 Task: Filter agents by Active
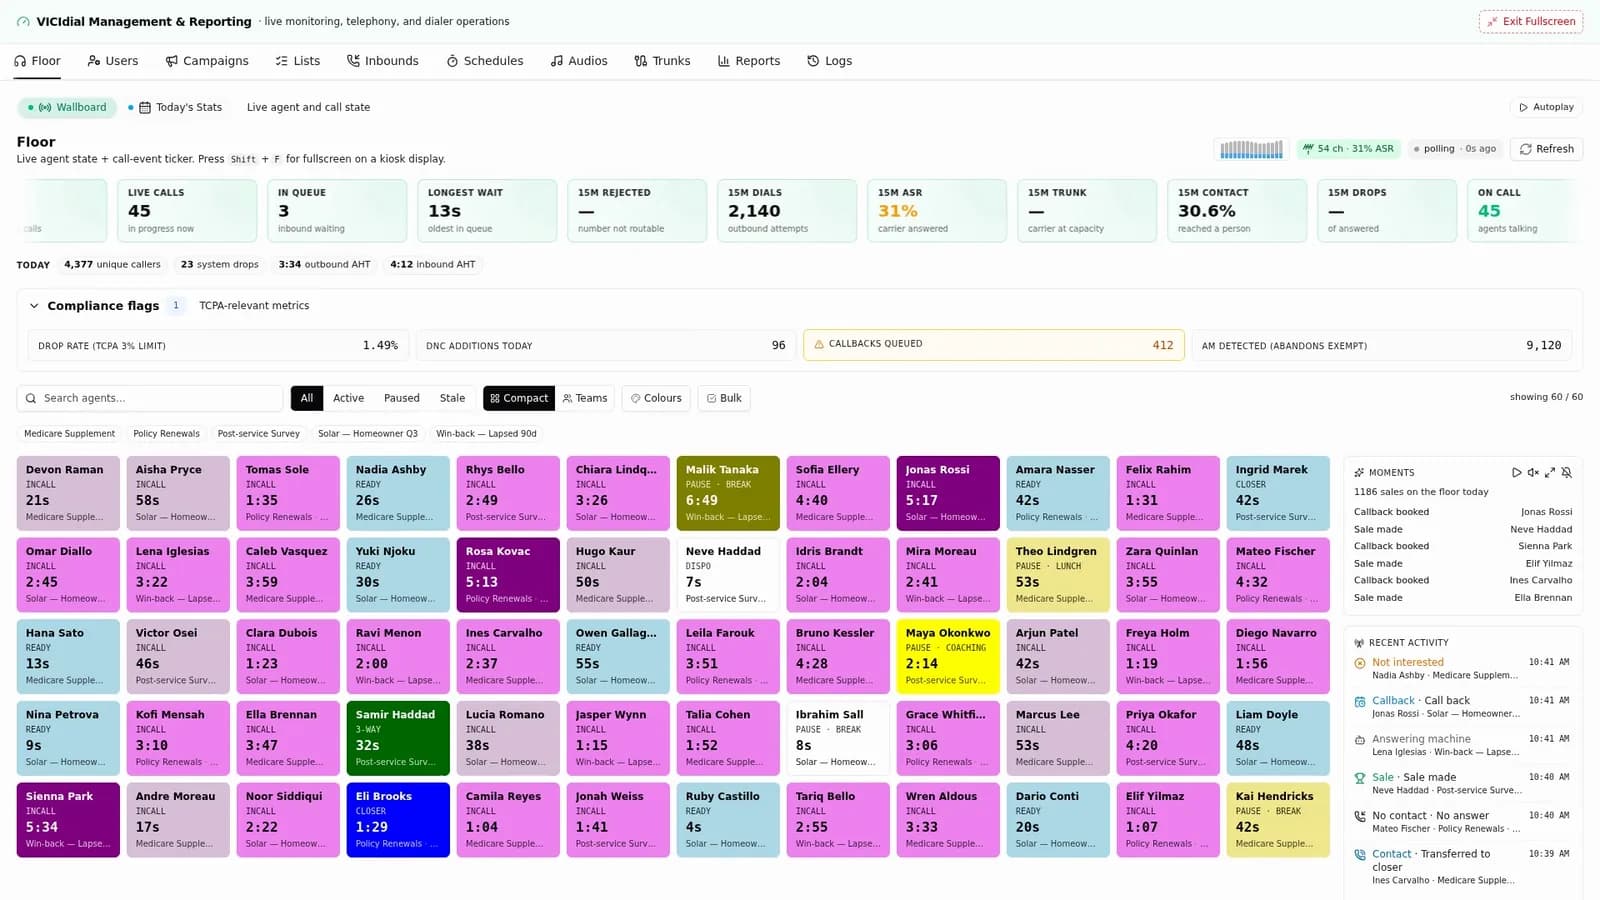point(348,398)
